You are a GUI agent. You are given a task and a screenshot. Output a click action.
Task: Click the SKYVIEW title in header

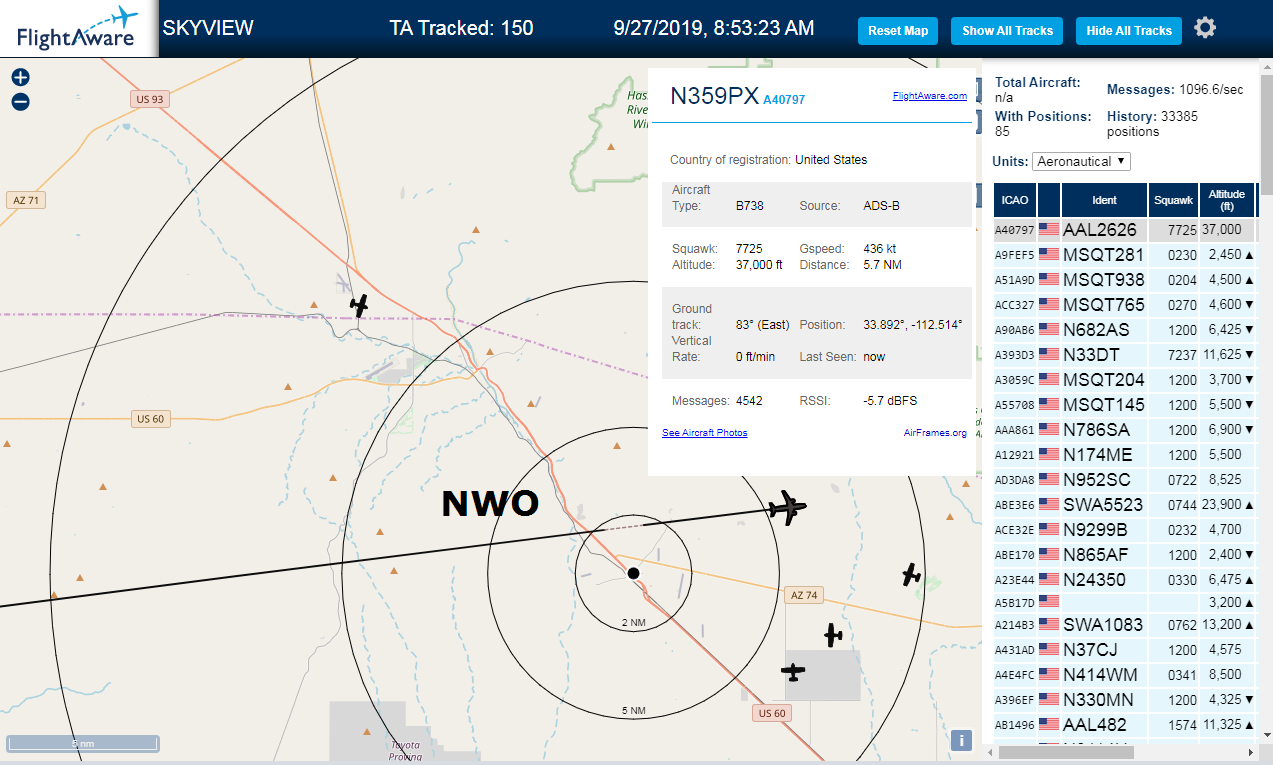pyautogui.click(x=208, y=28)
